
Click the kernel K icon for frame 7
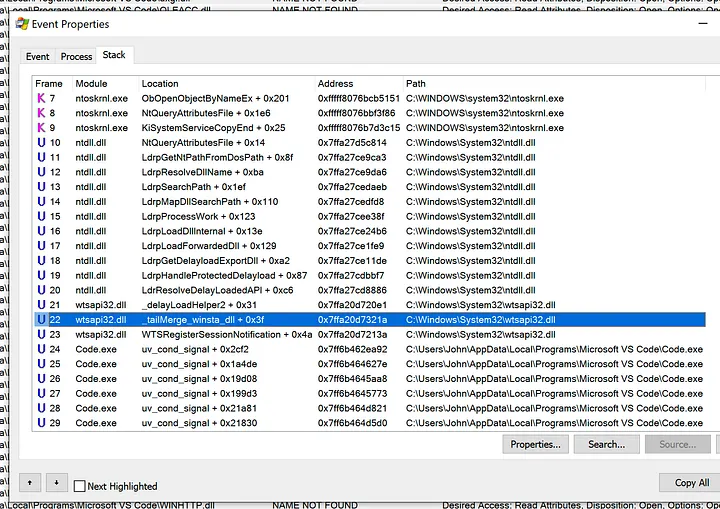click(41, 99)
